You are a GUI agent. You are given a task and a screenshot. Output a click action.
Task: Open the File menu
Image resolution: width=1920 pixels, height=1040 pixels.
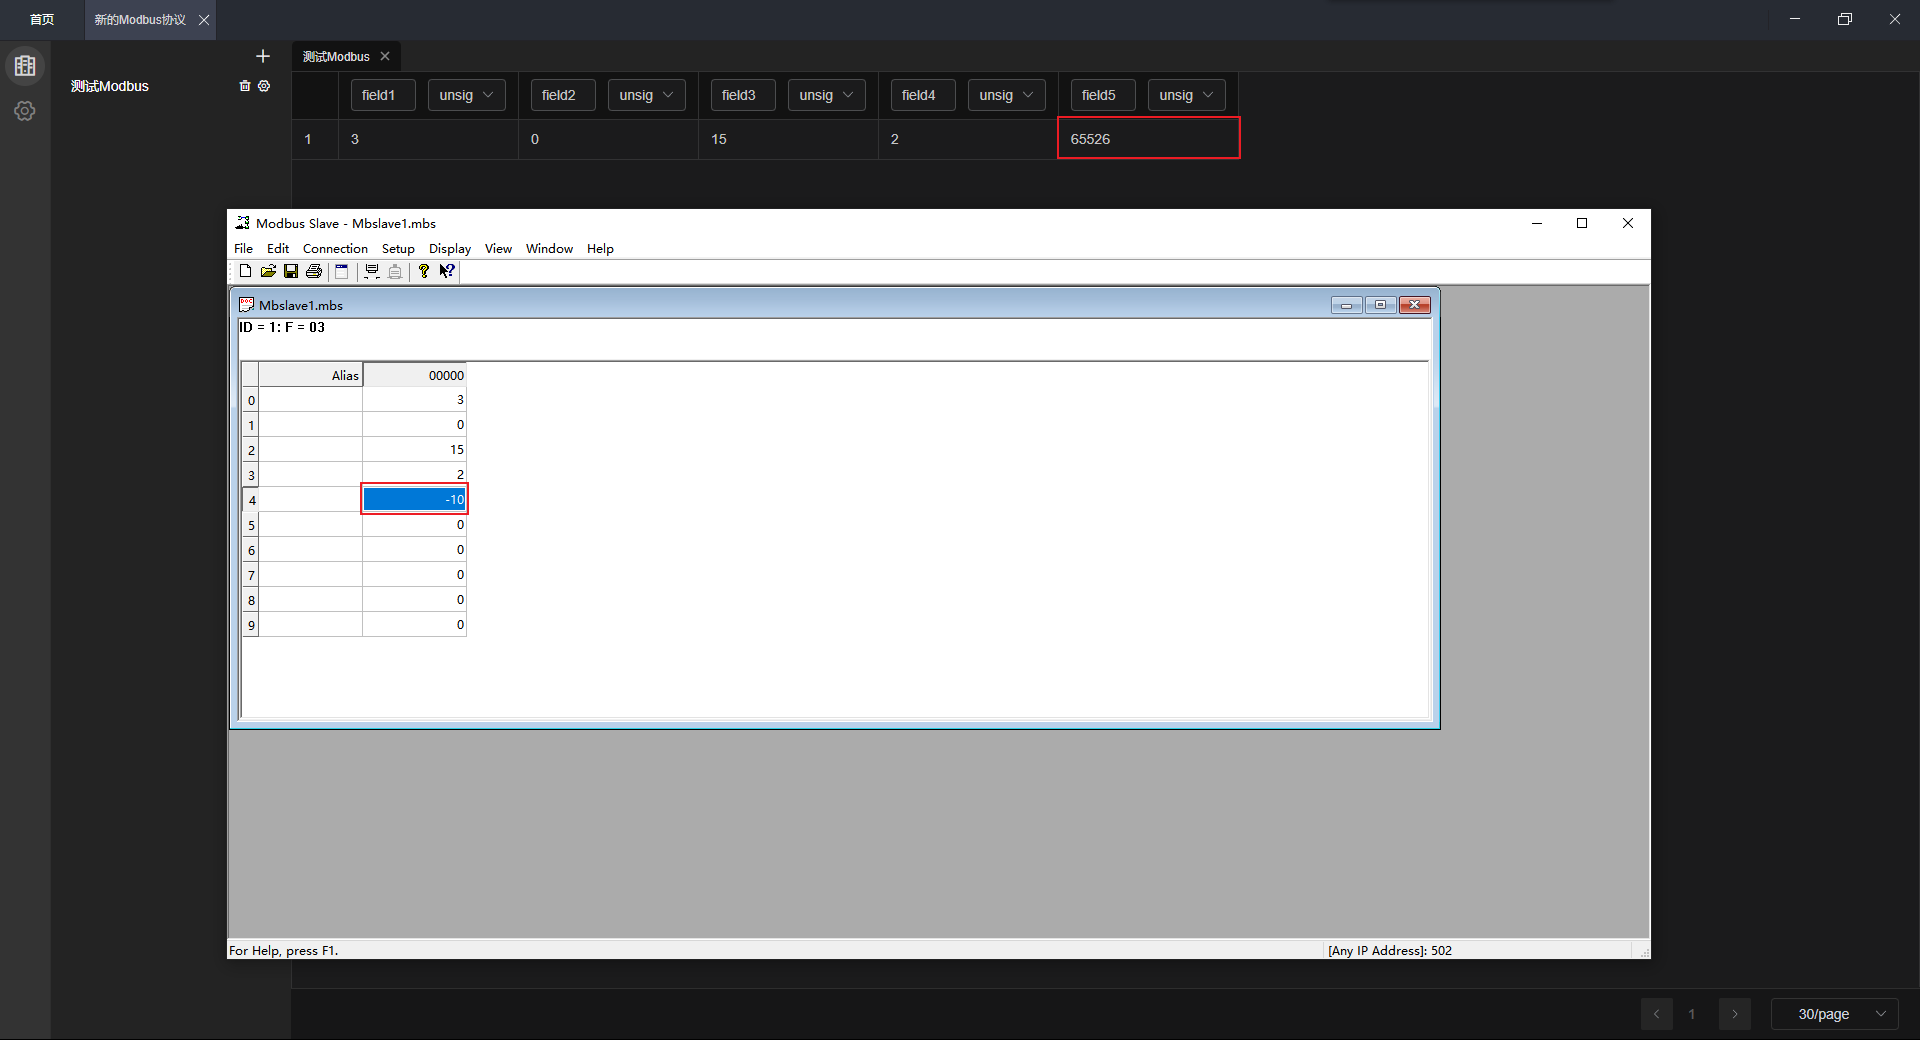click(x=243, y=248)
